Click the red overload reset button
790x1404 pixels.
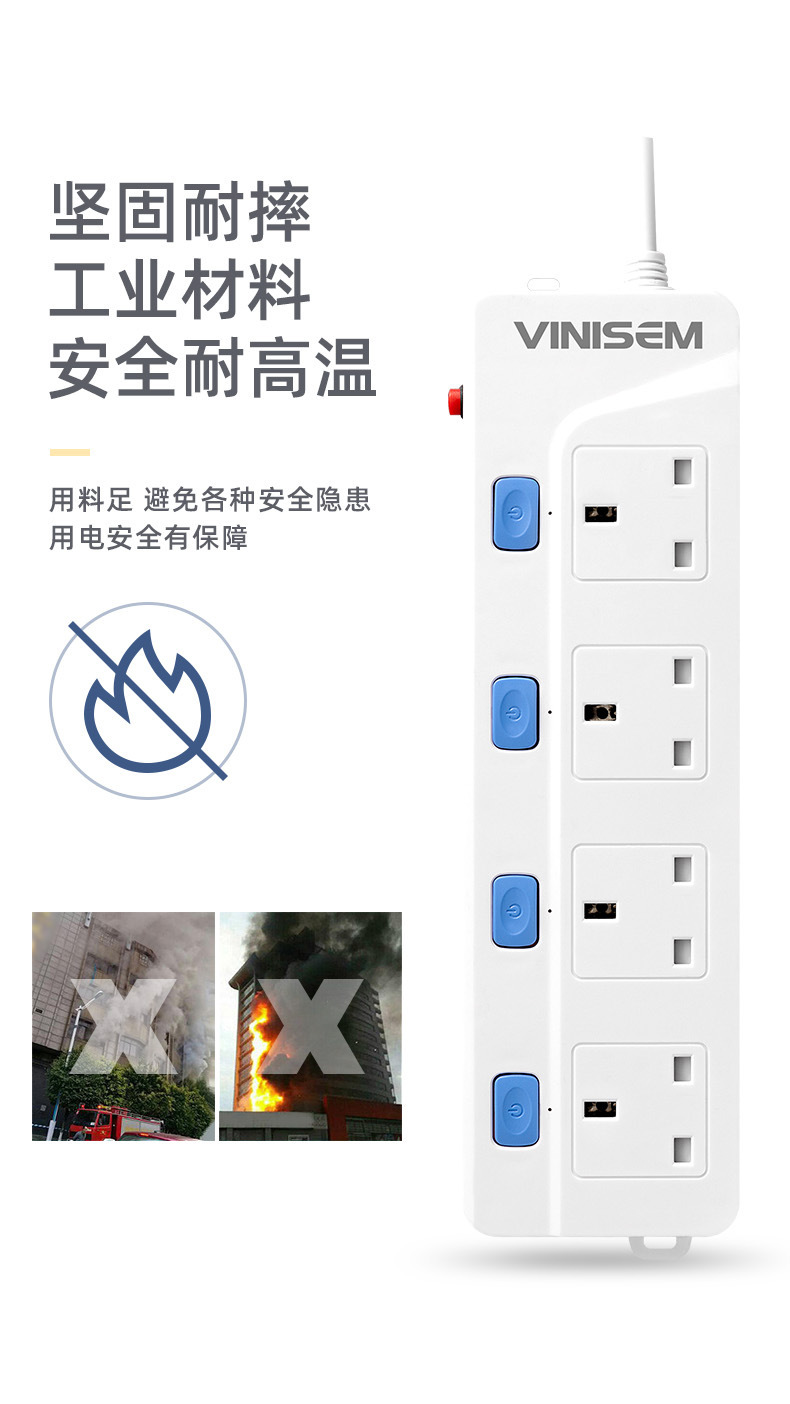pyautogui.click(x=455, y=401)
